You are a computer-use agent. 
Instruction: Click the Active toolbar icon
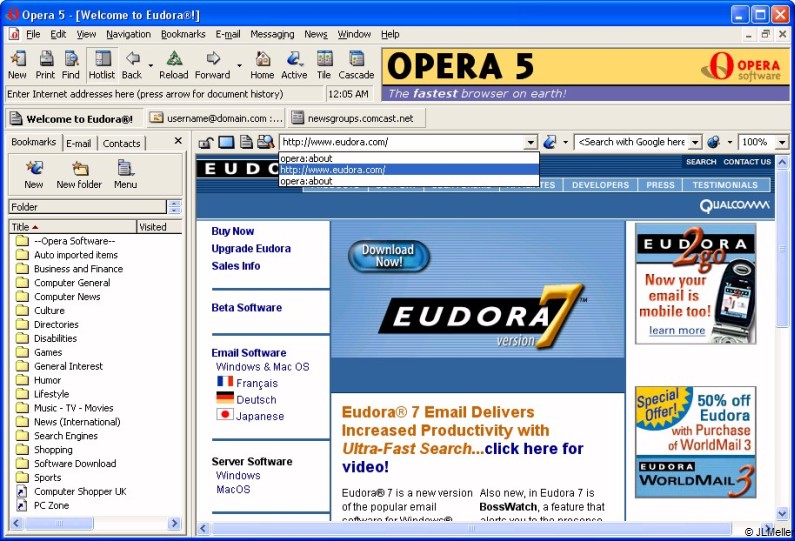pyautogui.click(x=294, y=65)
